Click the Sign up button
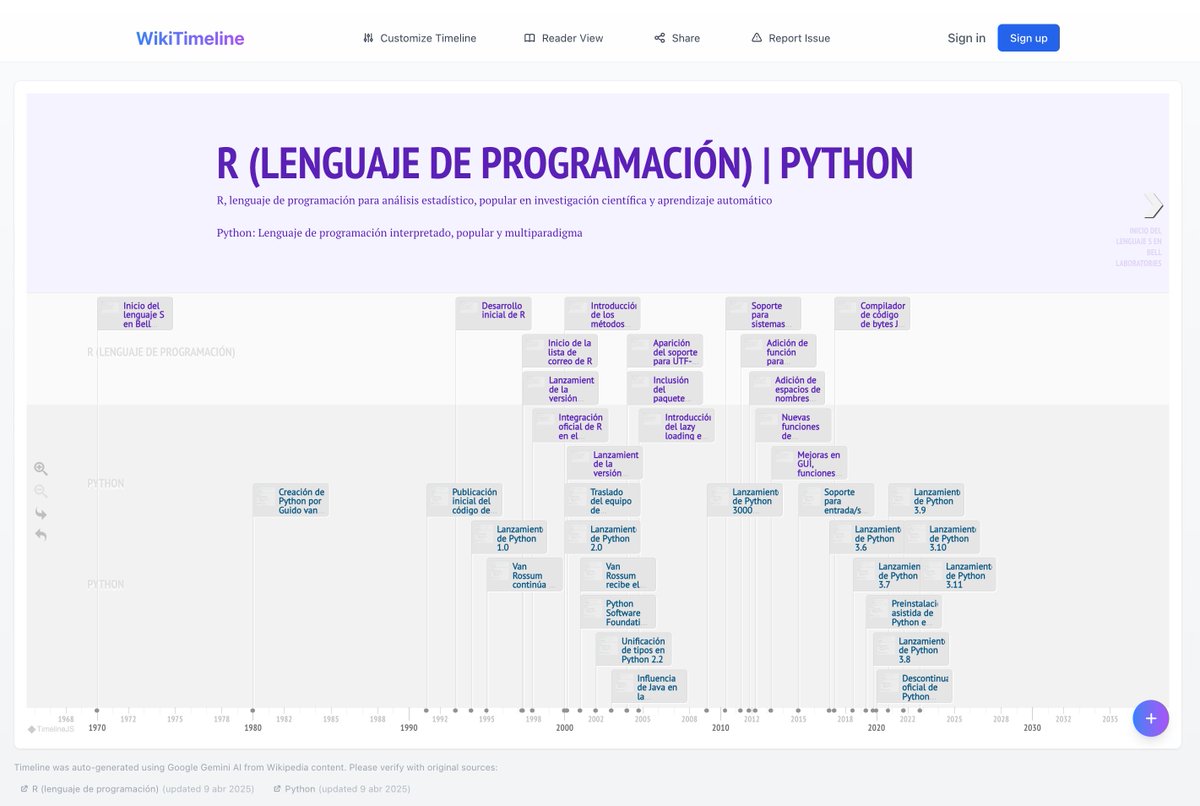The height and width of the screenshot is (806, 1200). coord(1028,38)
